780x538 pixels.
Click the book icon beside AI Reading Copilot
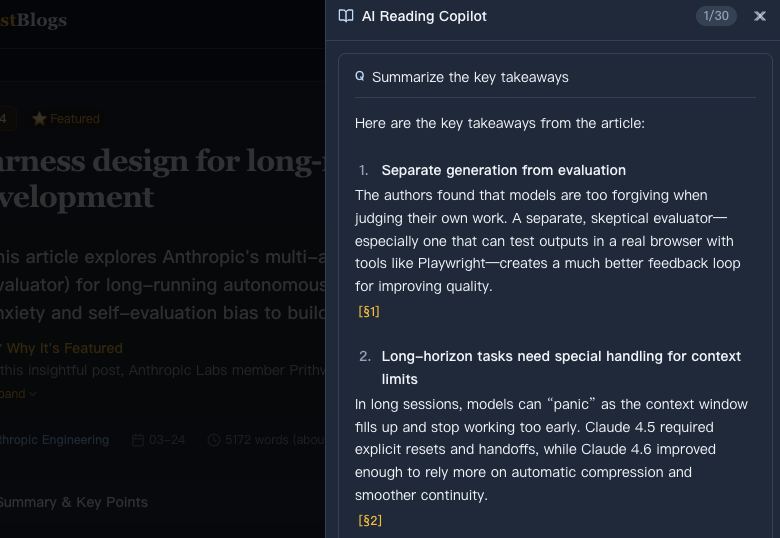click(346, 16)
